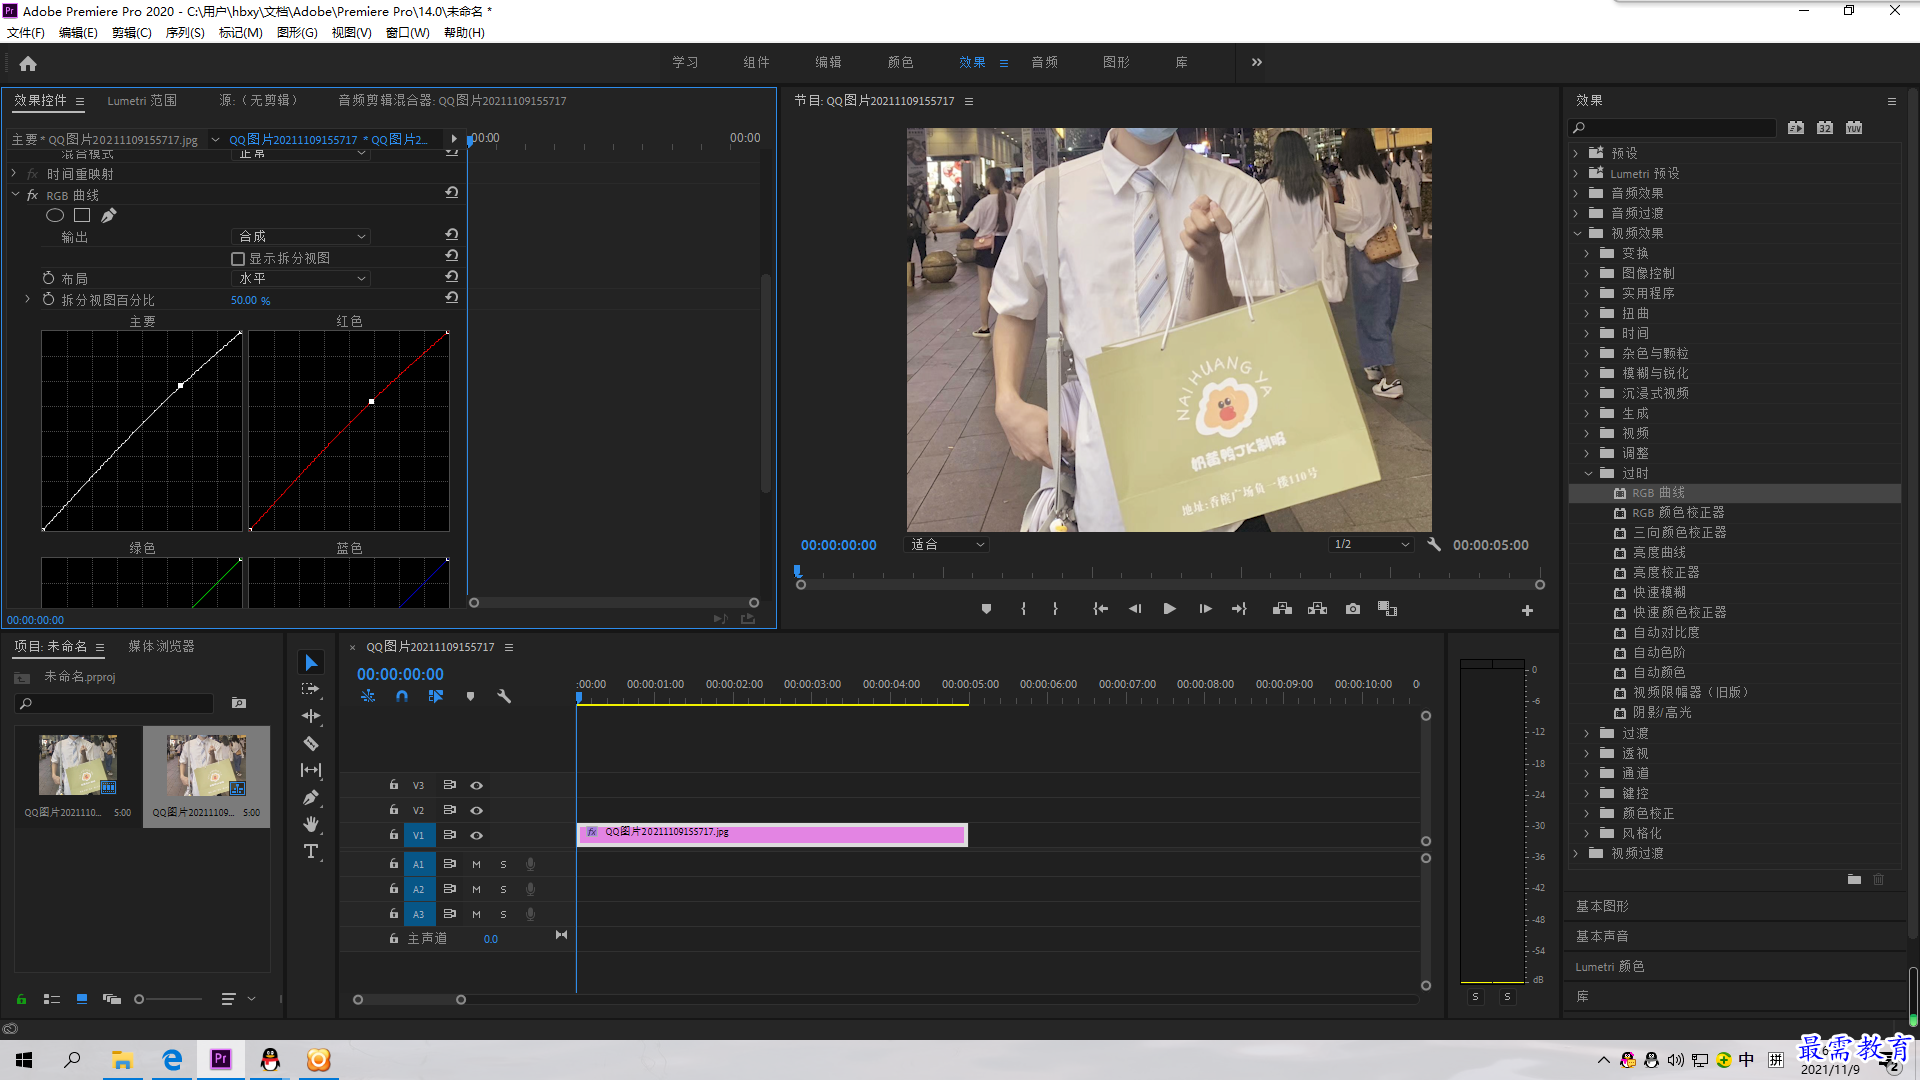Open the 文件(F) menu
Image resolution: width=1920 pixels, height=1080 pixels.
click(26, 32)
